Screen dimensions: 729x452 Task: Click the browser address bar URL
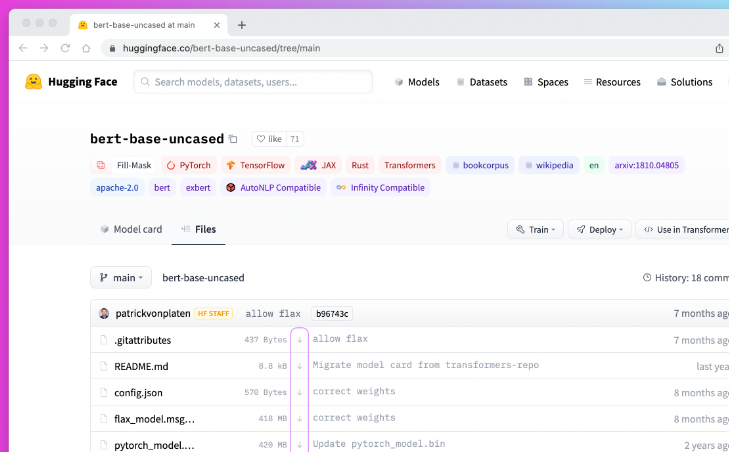(x=221, y=48)
